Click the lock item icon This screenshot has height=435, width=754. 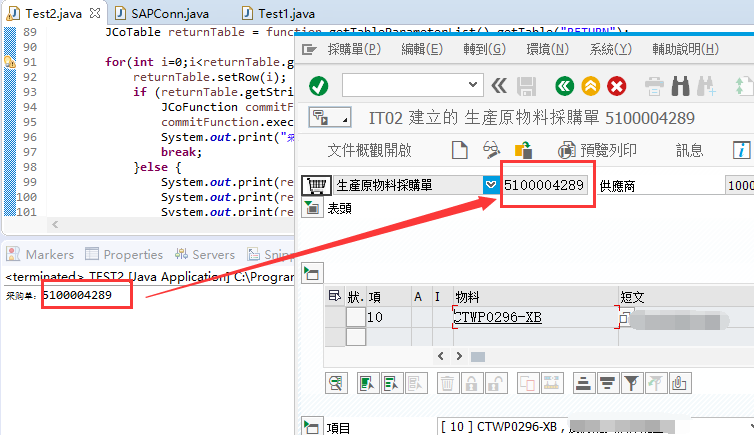[x=471, y=383]
